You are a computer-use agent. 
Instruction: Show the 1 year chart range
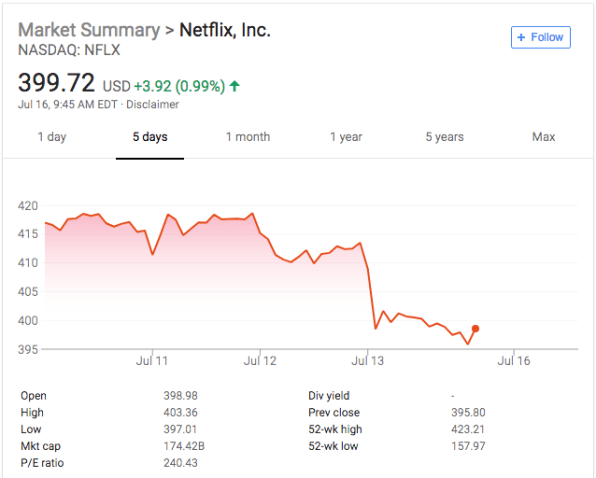click(x=346, y=137)
